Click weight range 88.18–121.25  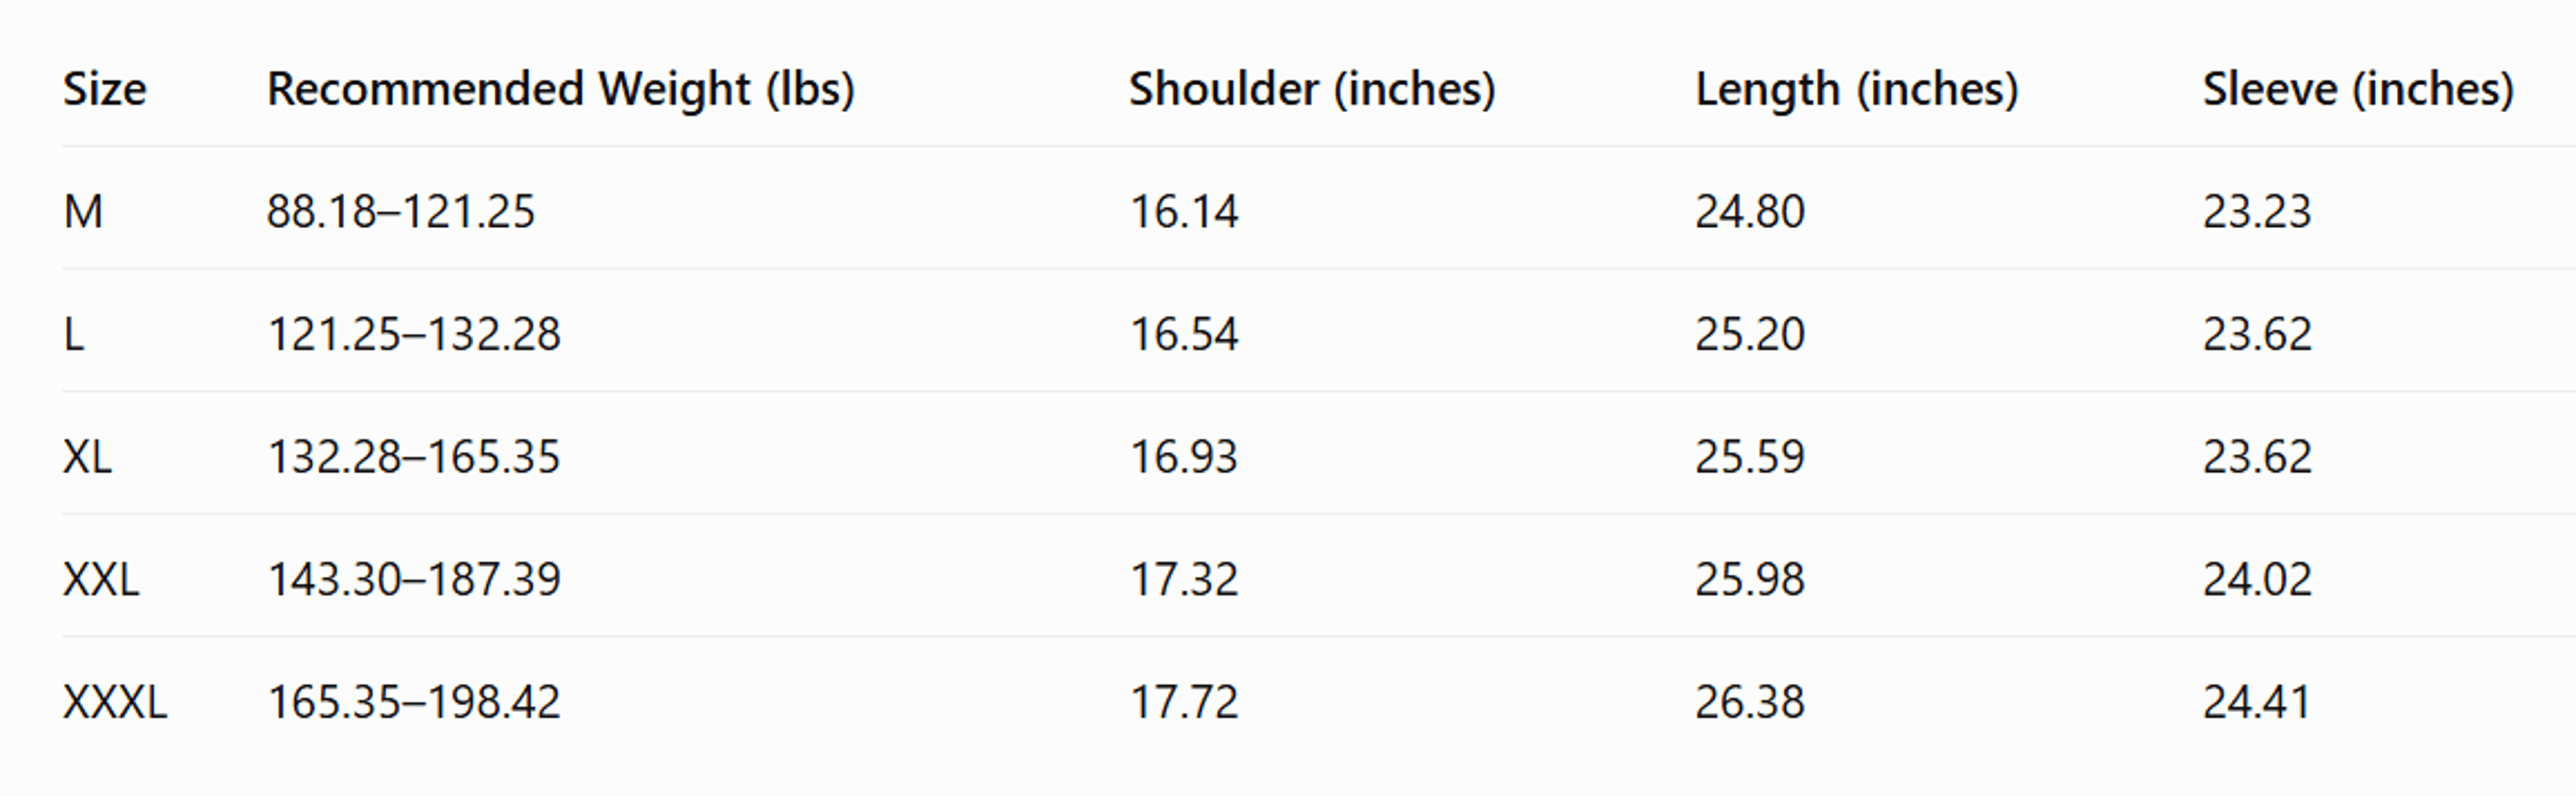(x=401, y=211)
